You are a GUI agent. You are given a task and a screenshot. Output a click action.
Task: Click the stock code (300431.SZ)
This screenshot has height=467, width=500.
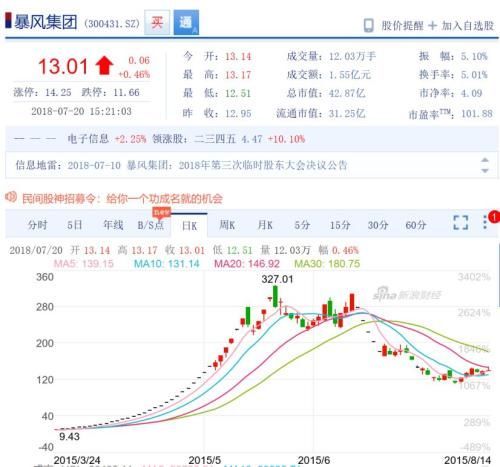pos(112,24)
